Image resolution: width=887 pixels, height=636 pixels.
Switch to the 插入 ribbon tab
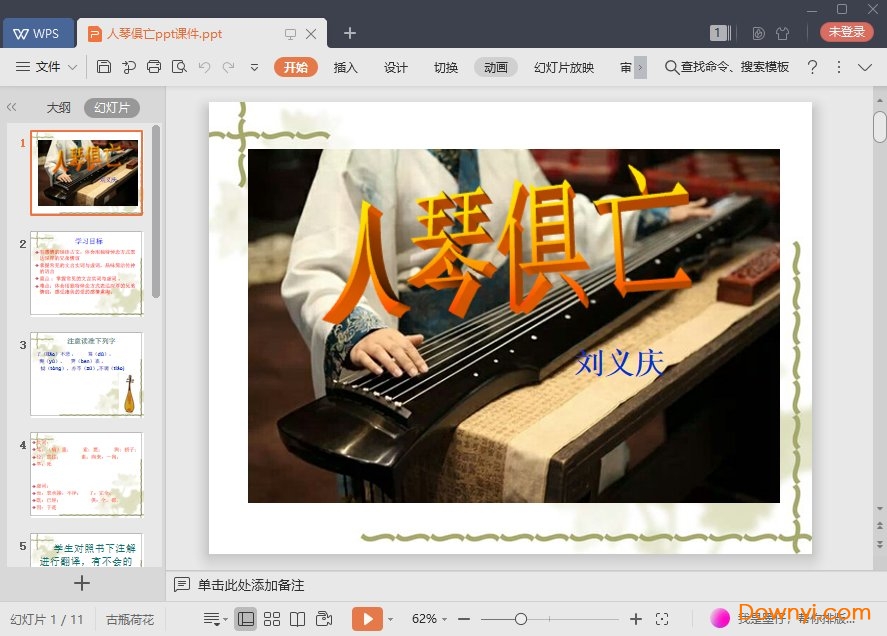pos(346,68)
